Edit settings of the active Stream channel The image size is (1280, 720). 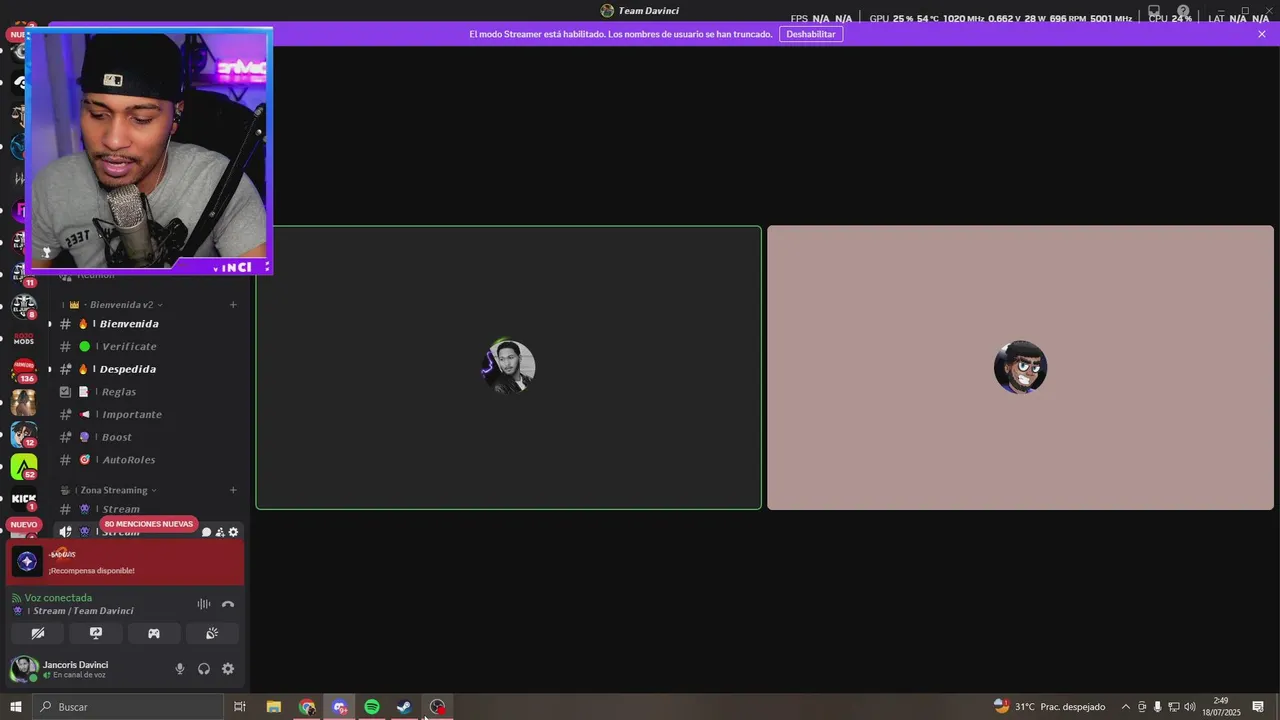[234, 532]
